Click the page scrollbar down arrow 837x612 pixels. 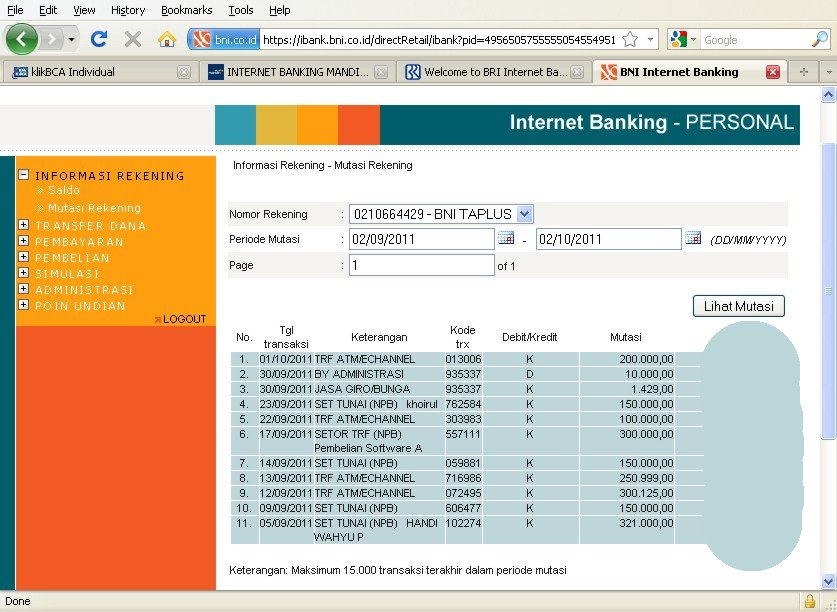coord(828,581)
